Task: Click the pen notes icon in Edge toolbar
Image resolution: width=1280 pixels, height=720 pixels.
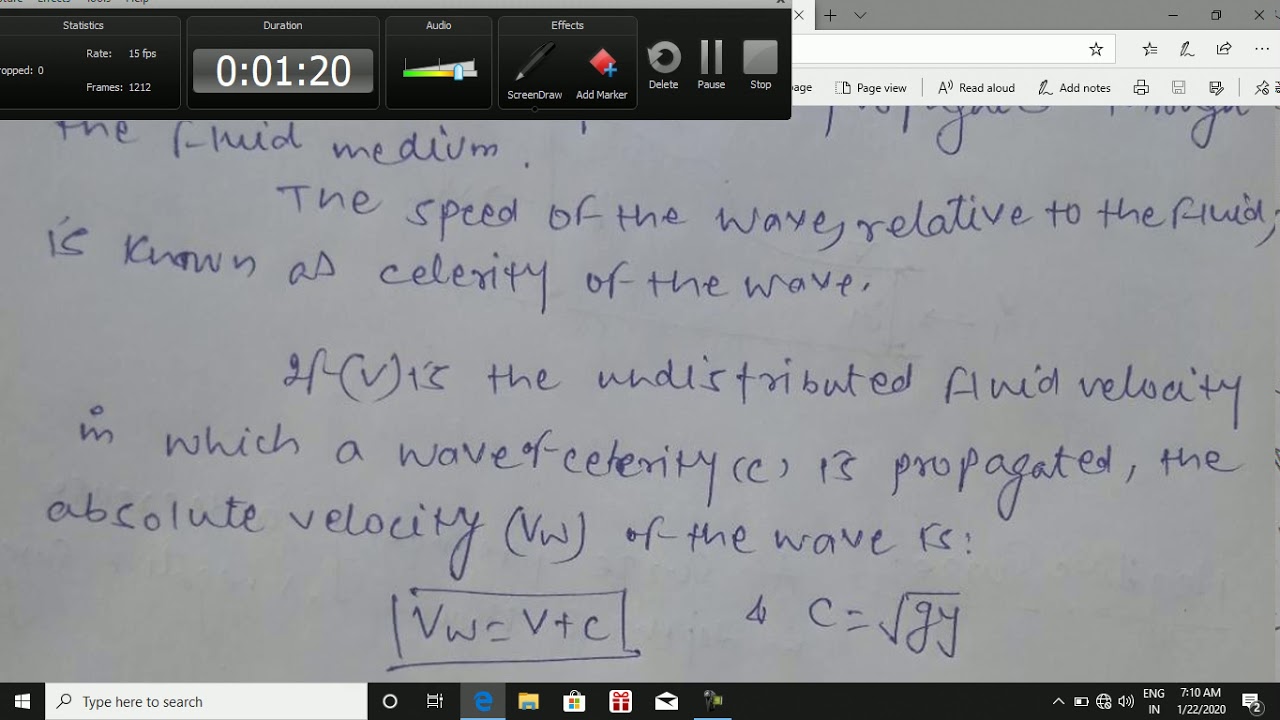Action: pyautogui.click(x=1187, y=49)
